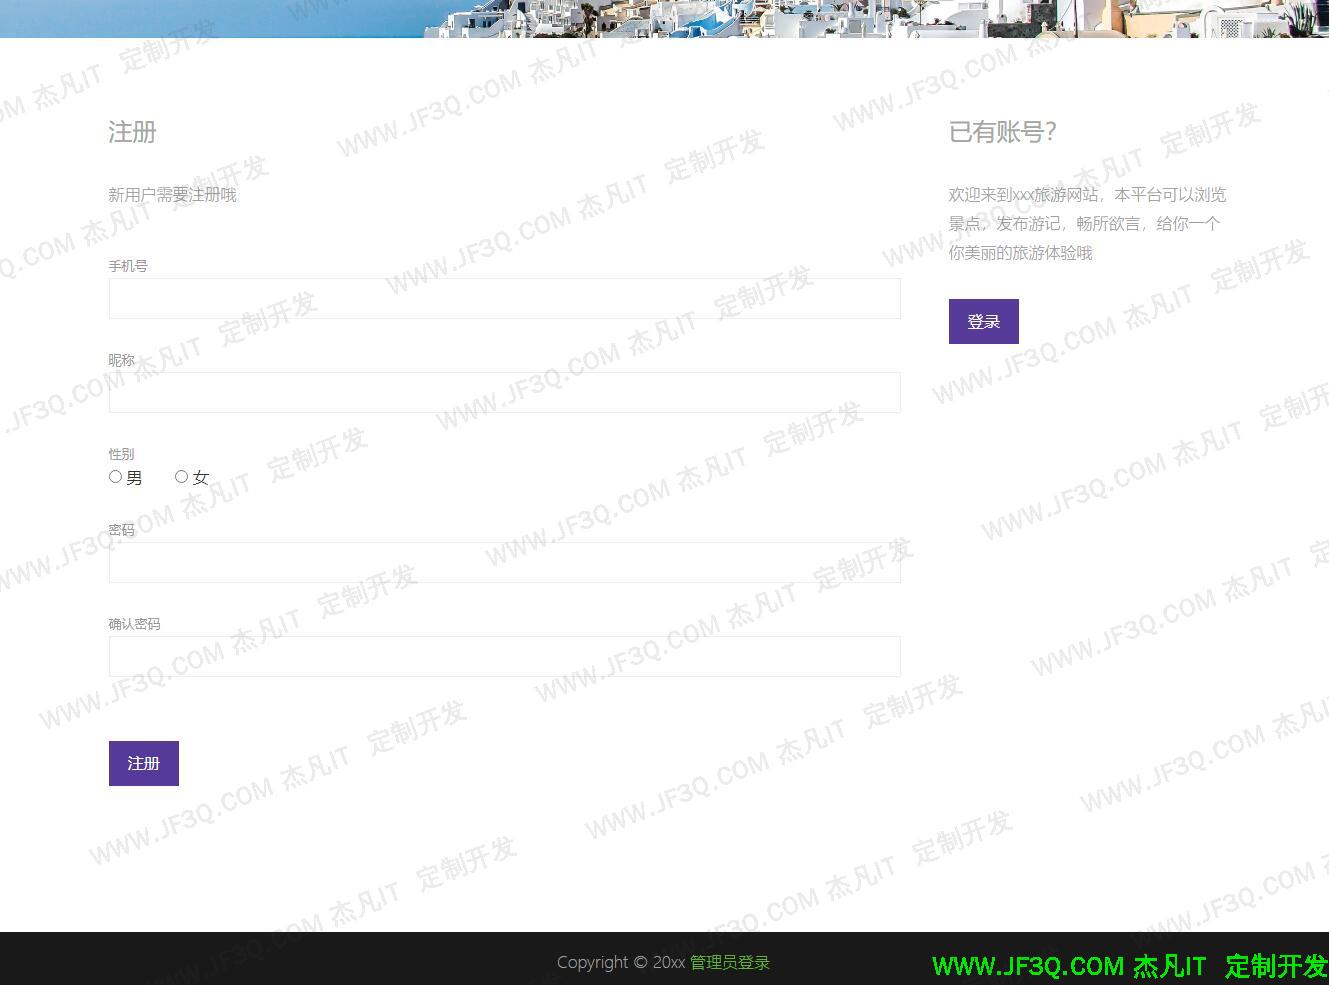Click the 昵称 field label

122,360
